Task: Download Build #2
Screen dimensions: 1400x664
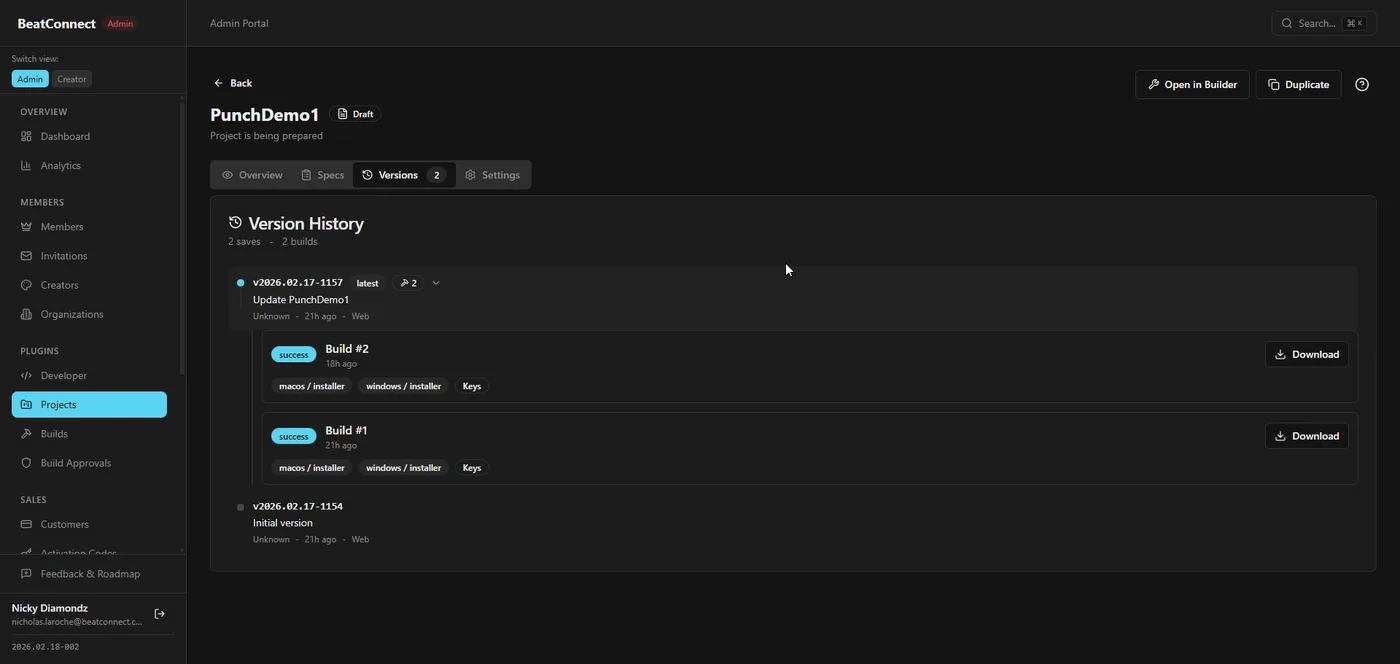Action: click(x=1306, y=352)
